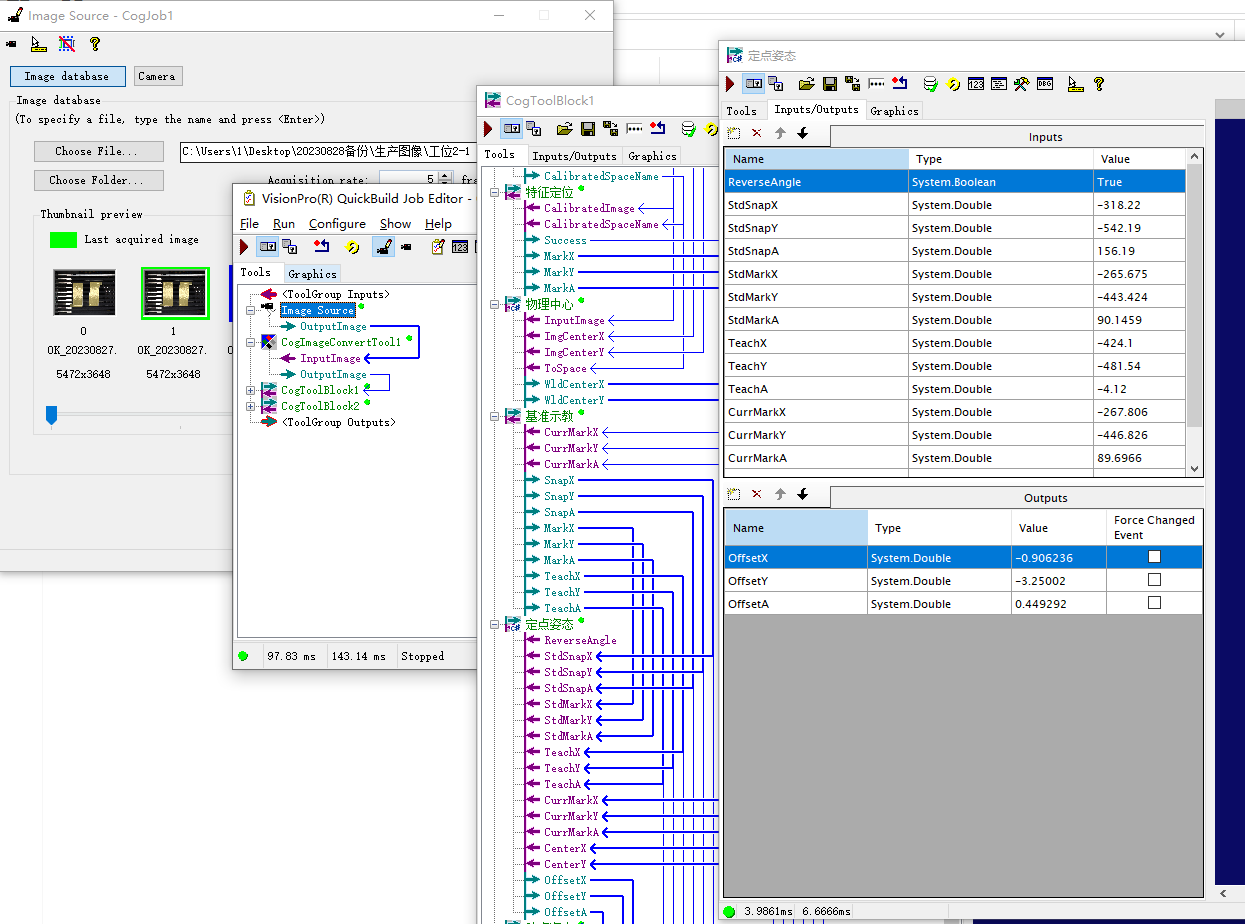Open help in Image Source window toolbar
1245x924 pixels.
tap(95, 44)
